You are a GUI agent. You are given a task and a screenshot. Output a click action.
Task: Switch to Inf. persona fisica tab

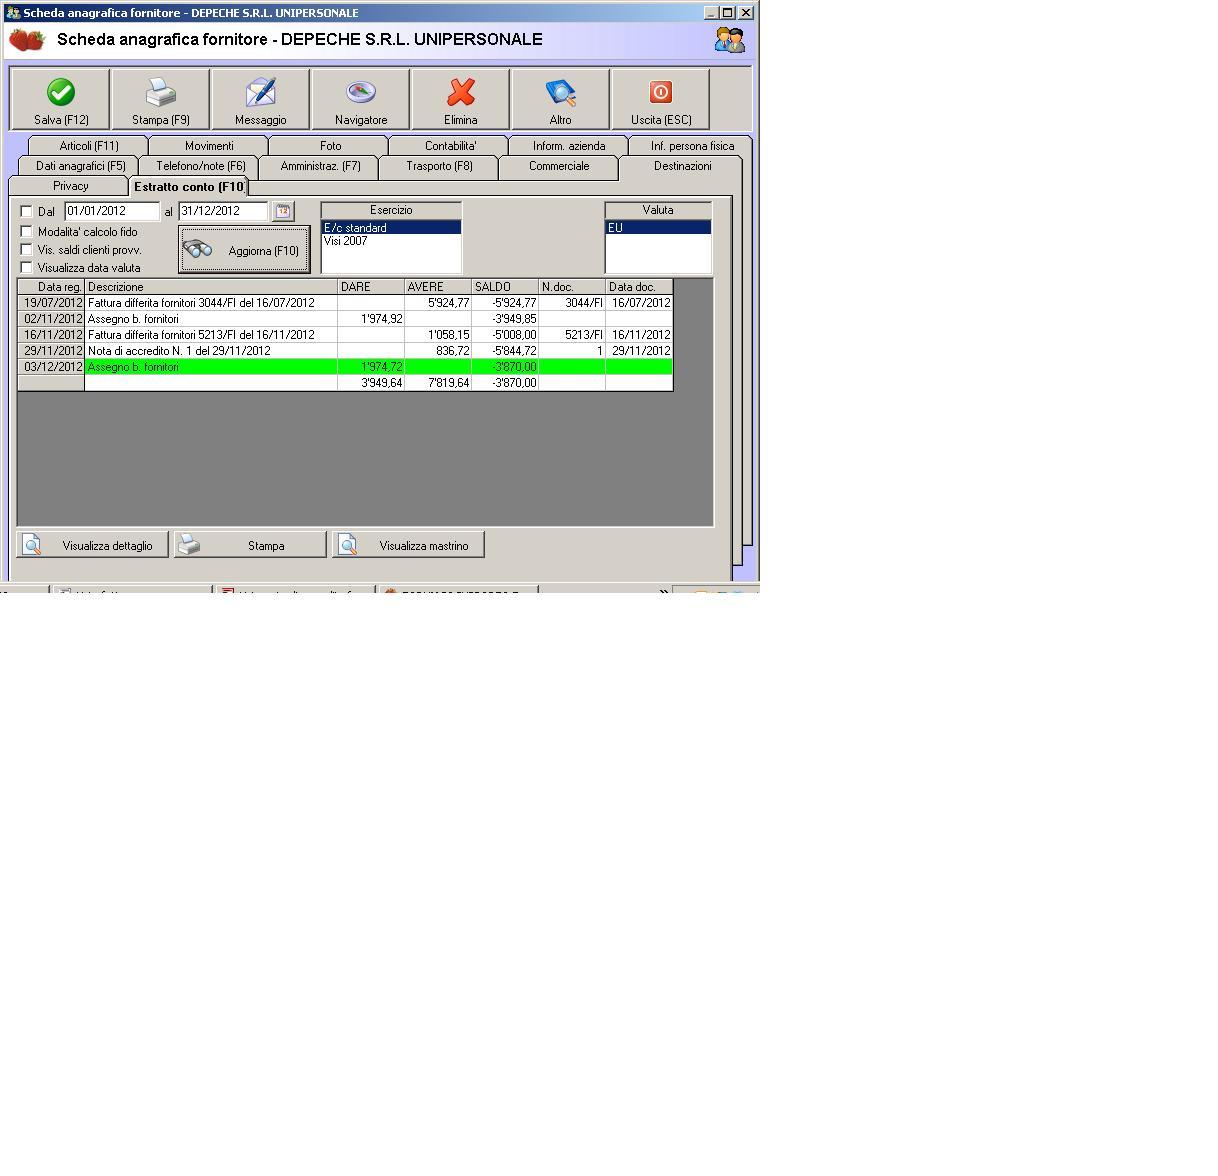coord(692,146)
